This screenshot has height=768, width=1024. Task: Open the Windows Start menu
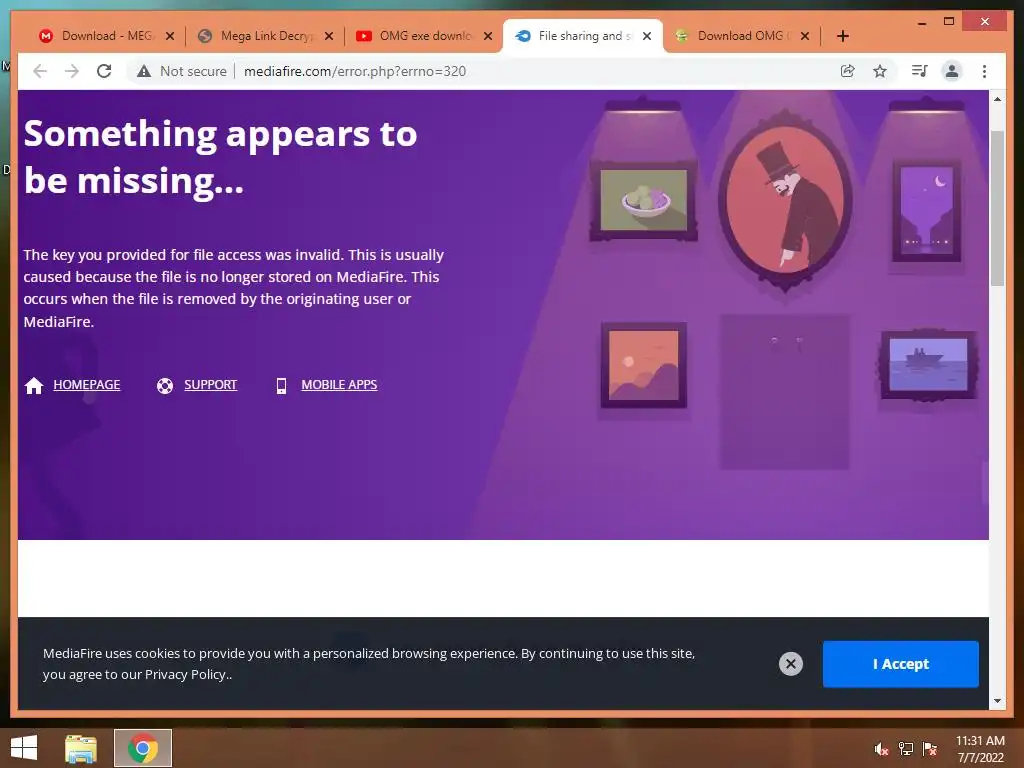tap(24, 748)
